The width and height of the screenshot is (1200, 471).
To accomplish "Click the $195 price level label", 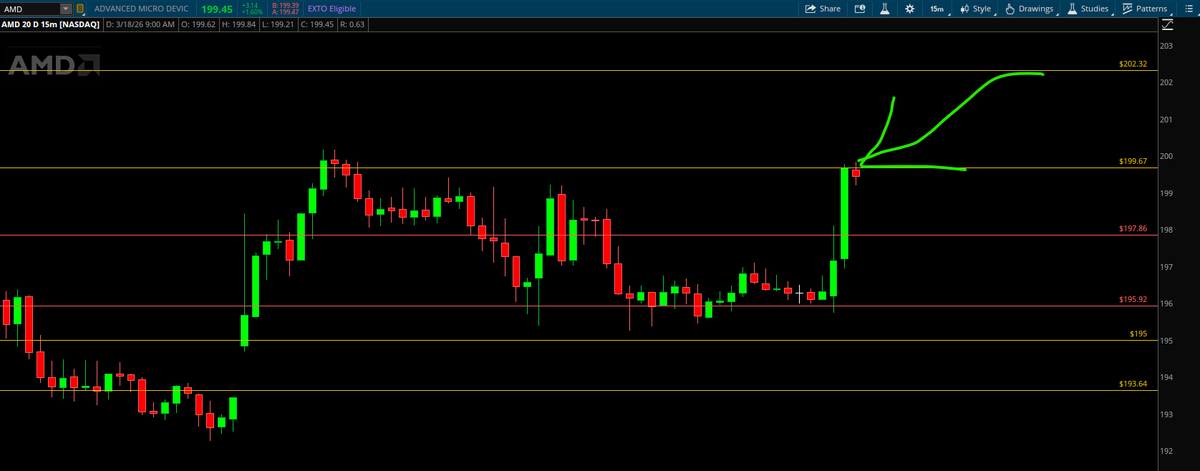I will coord(1138,333).
